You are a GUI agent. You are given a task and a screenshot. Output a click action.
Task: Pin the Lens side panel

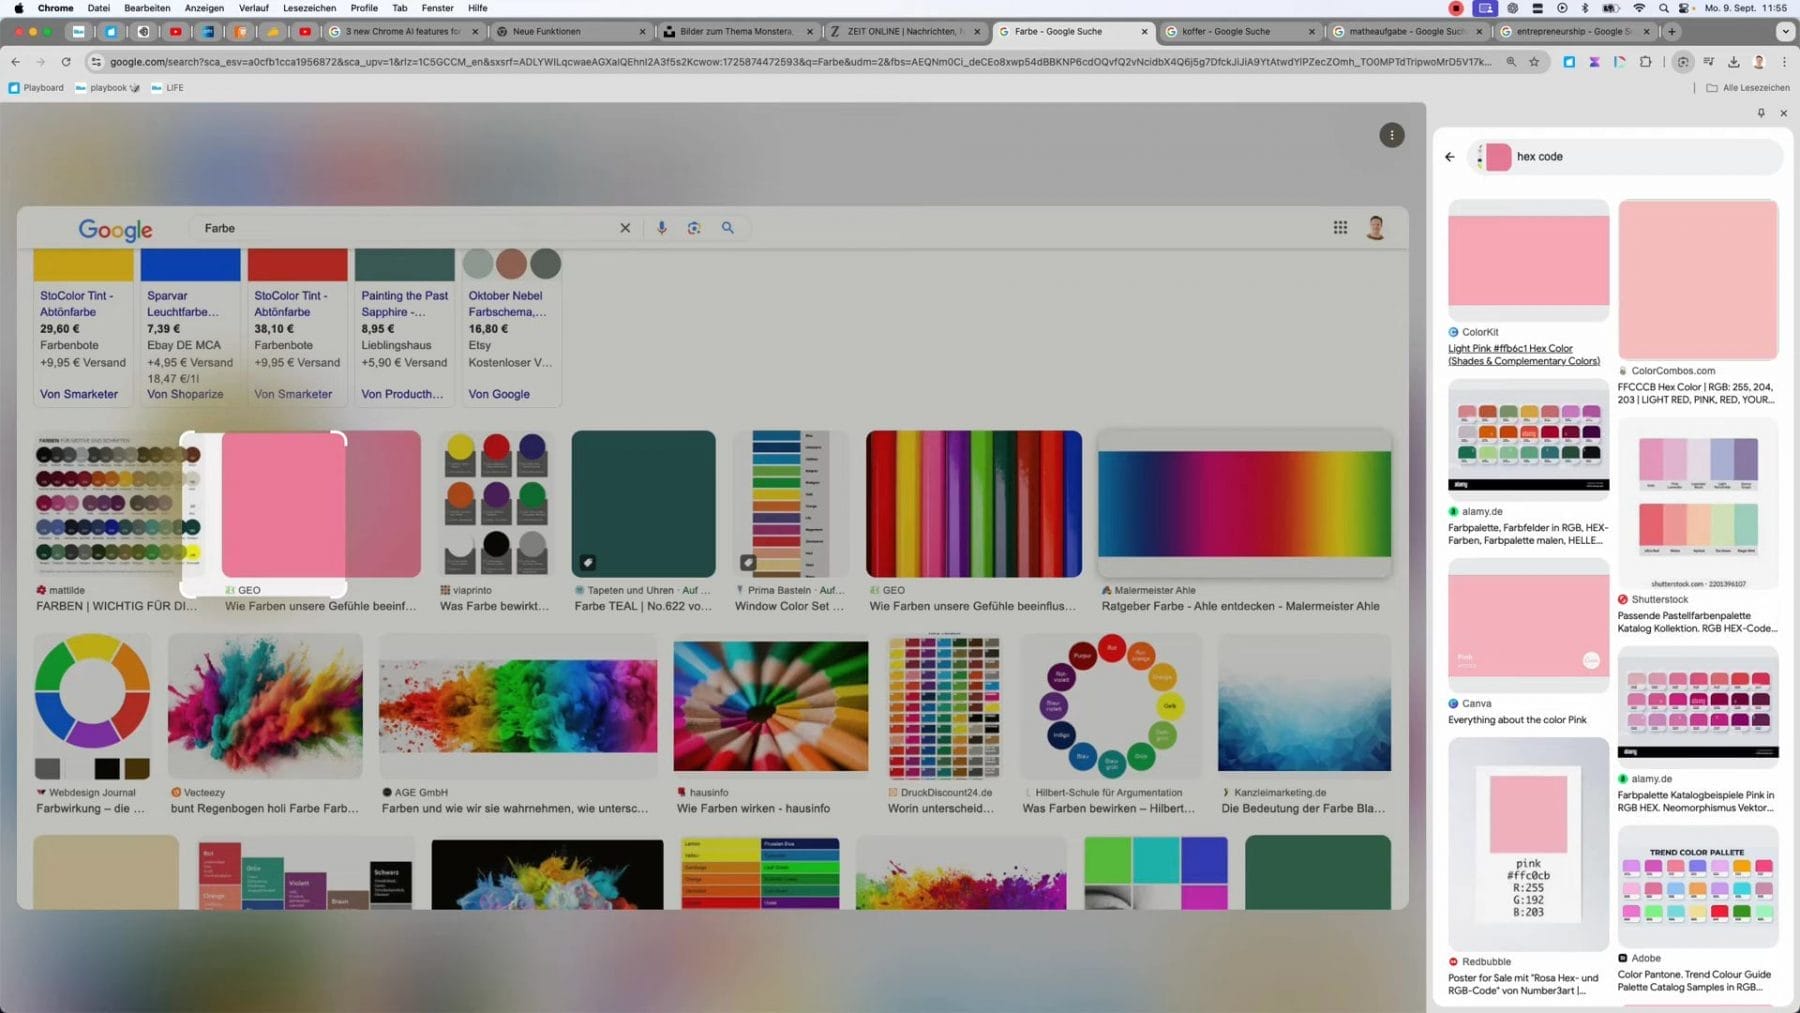tap(1761, 113)
